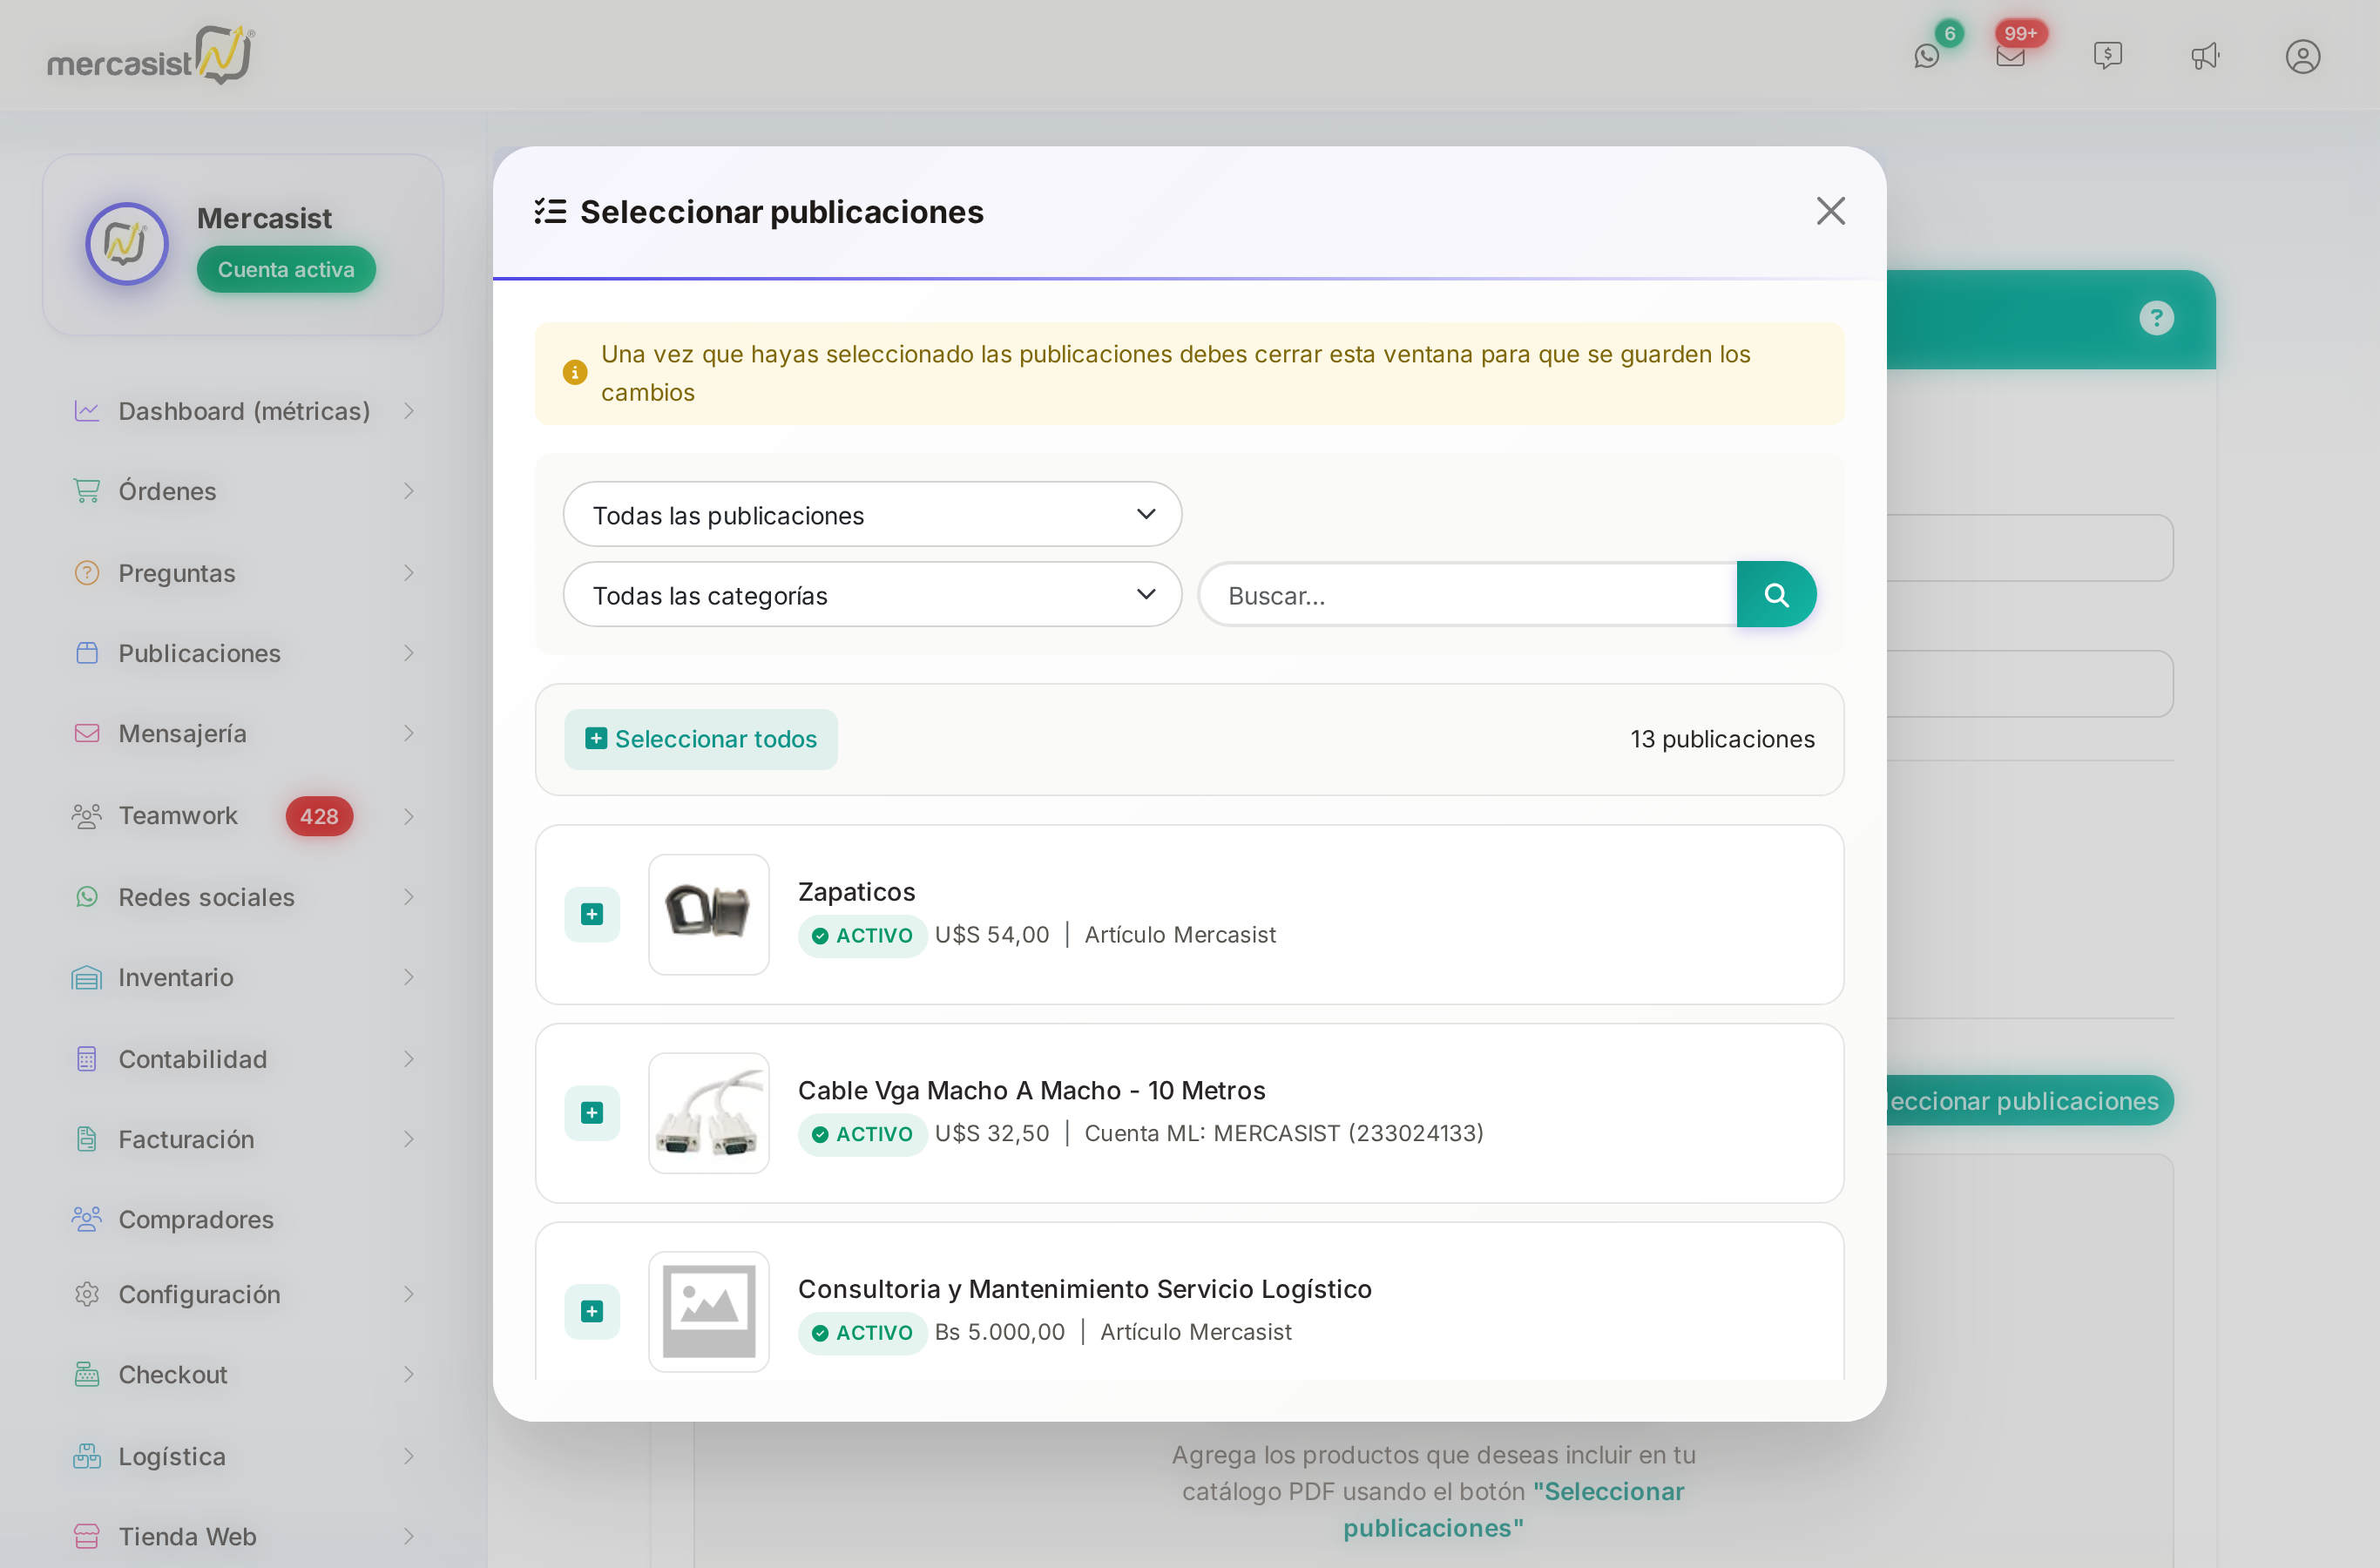The image size is (2380, 1568).
Task: Click the Contabilidad calculator icon
Action: point(87,1059)
